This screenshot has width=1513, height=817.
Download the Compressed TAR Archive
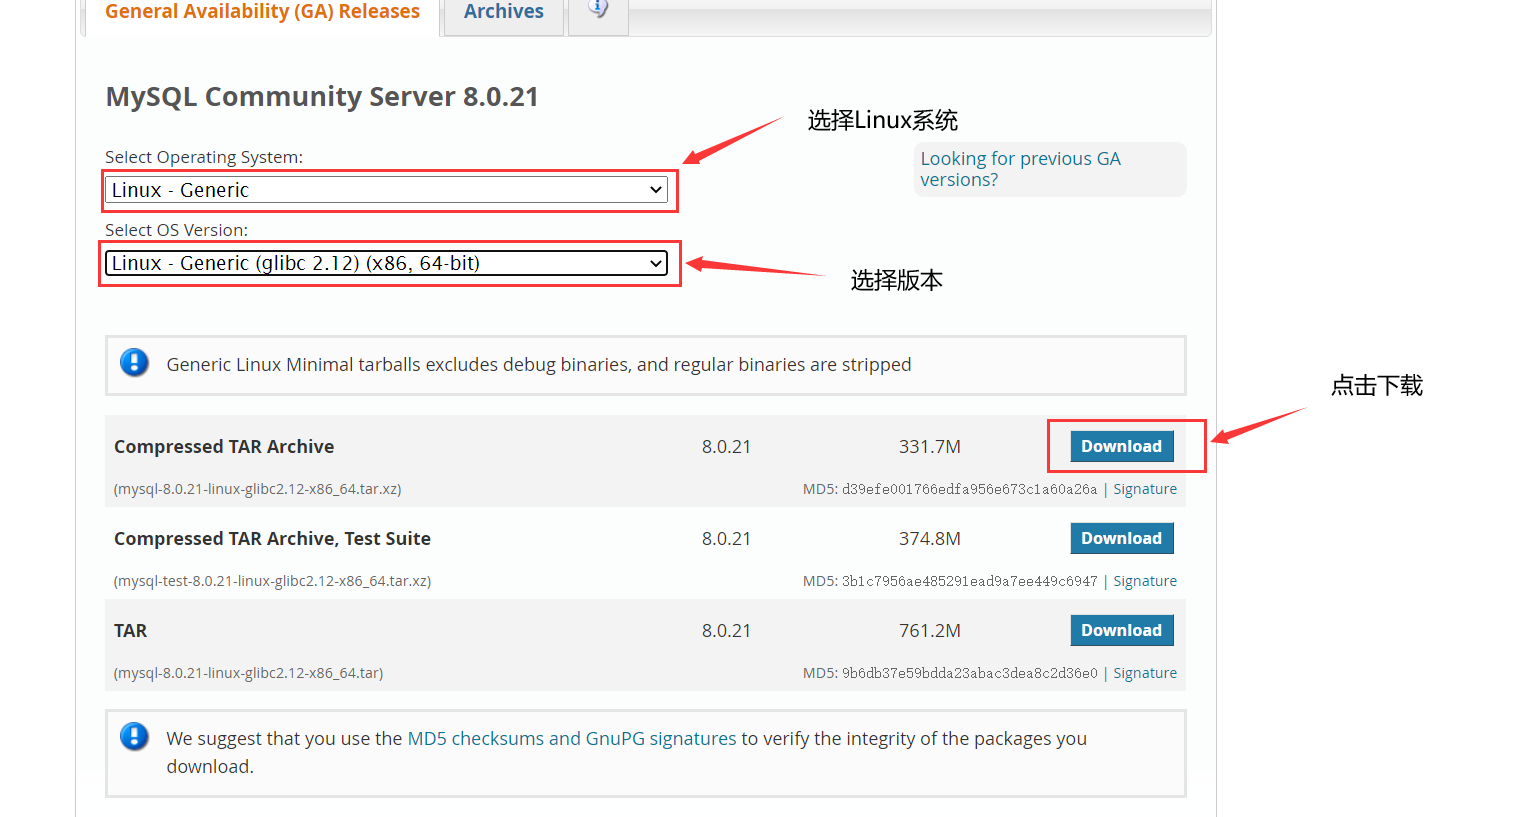pos(1121,446)
